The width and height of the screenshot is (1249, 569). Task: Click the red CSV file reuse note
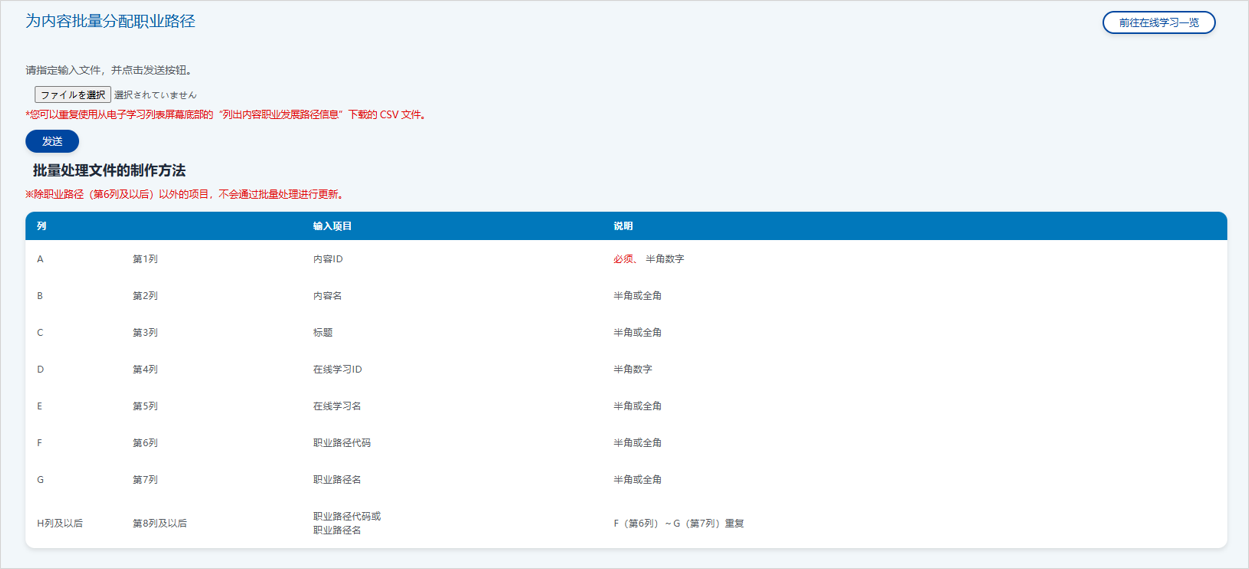(227, 115)
